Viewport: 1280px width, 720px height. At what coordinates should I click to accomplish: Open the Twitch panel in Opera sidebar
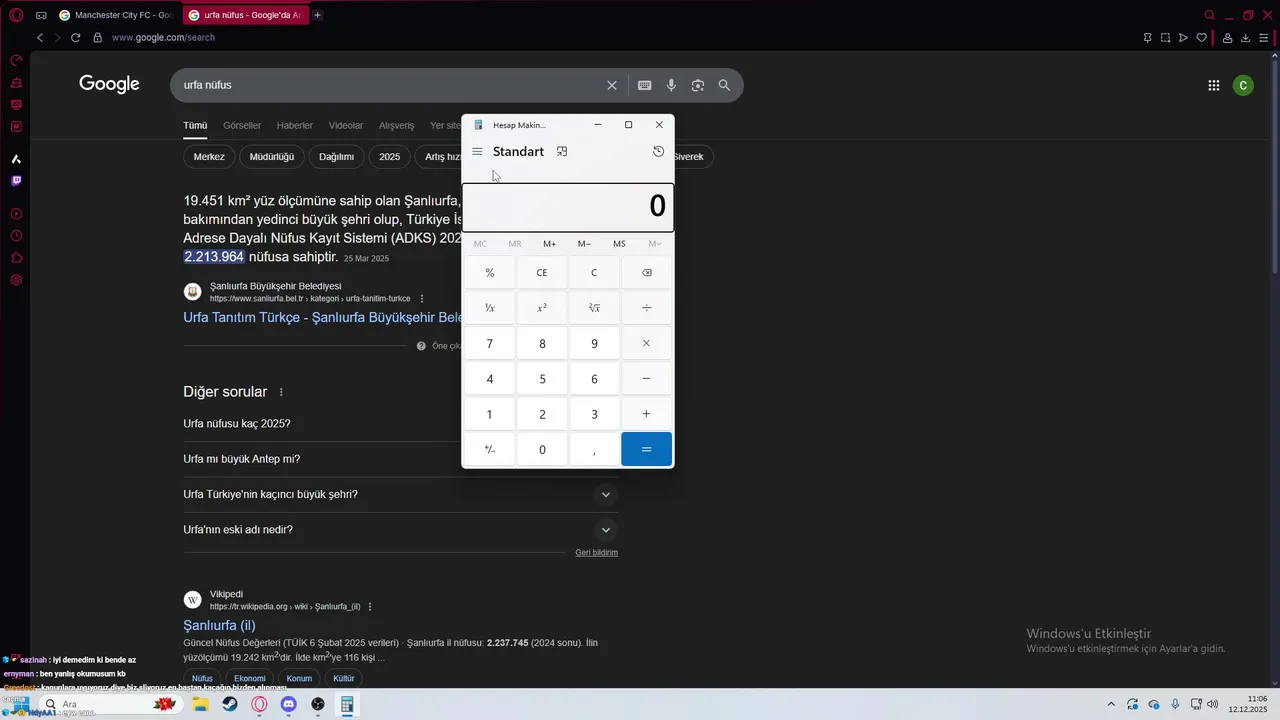pyautogui.click(x=16, y=181)
